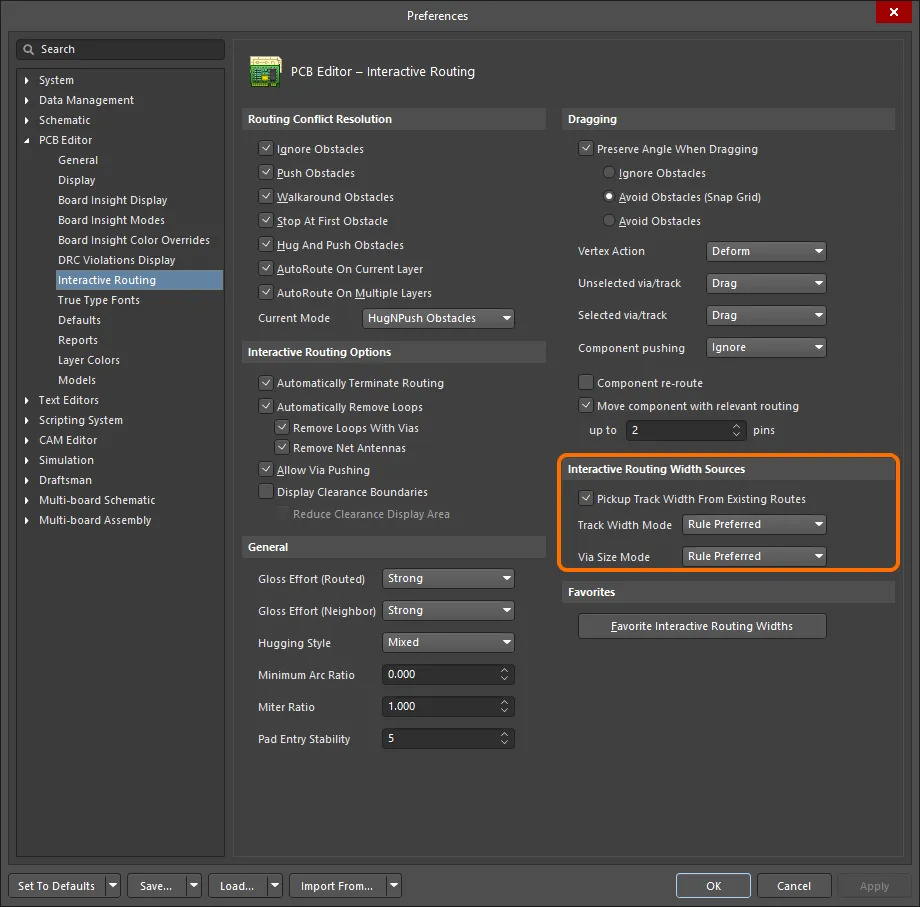Uncheck Automatically Remove Loops
This screenshot has height=907, width=920.
(266, 406)
